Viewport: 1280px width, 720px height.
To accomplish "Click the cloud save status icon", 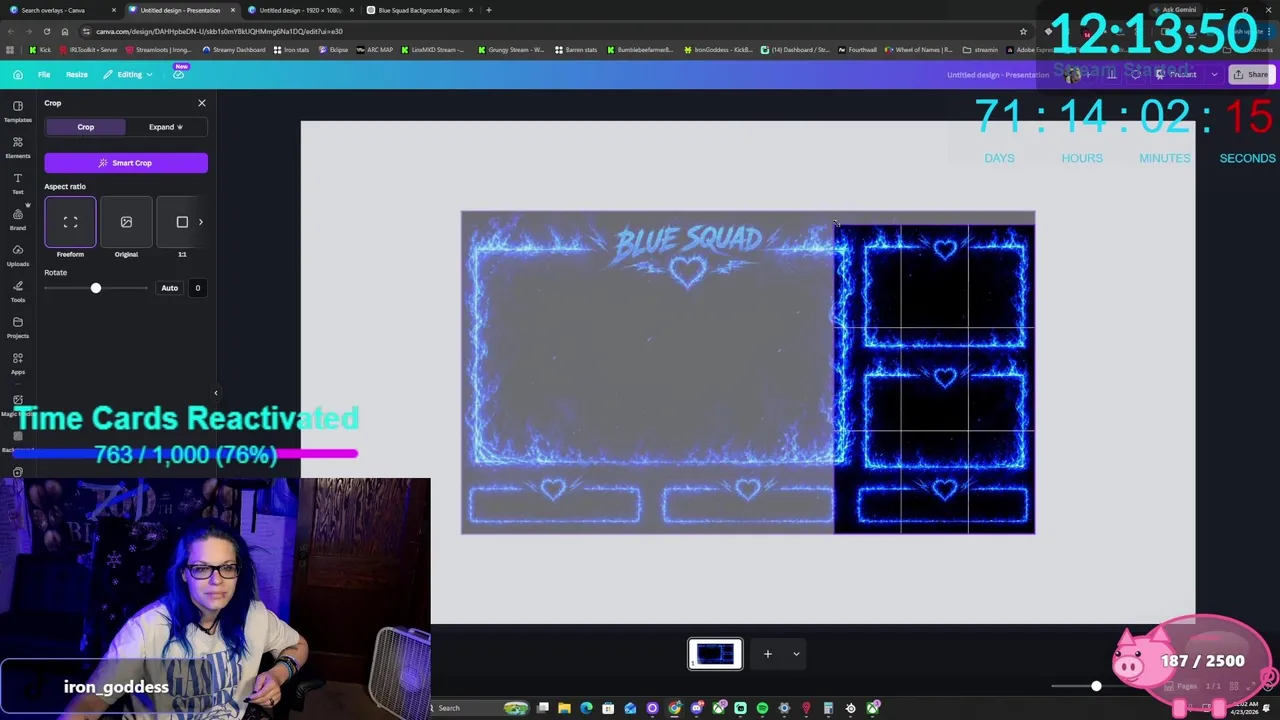I will click(x=179, y=74).
